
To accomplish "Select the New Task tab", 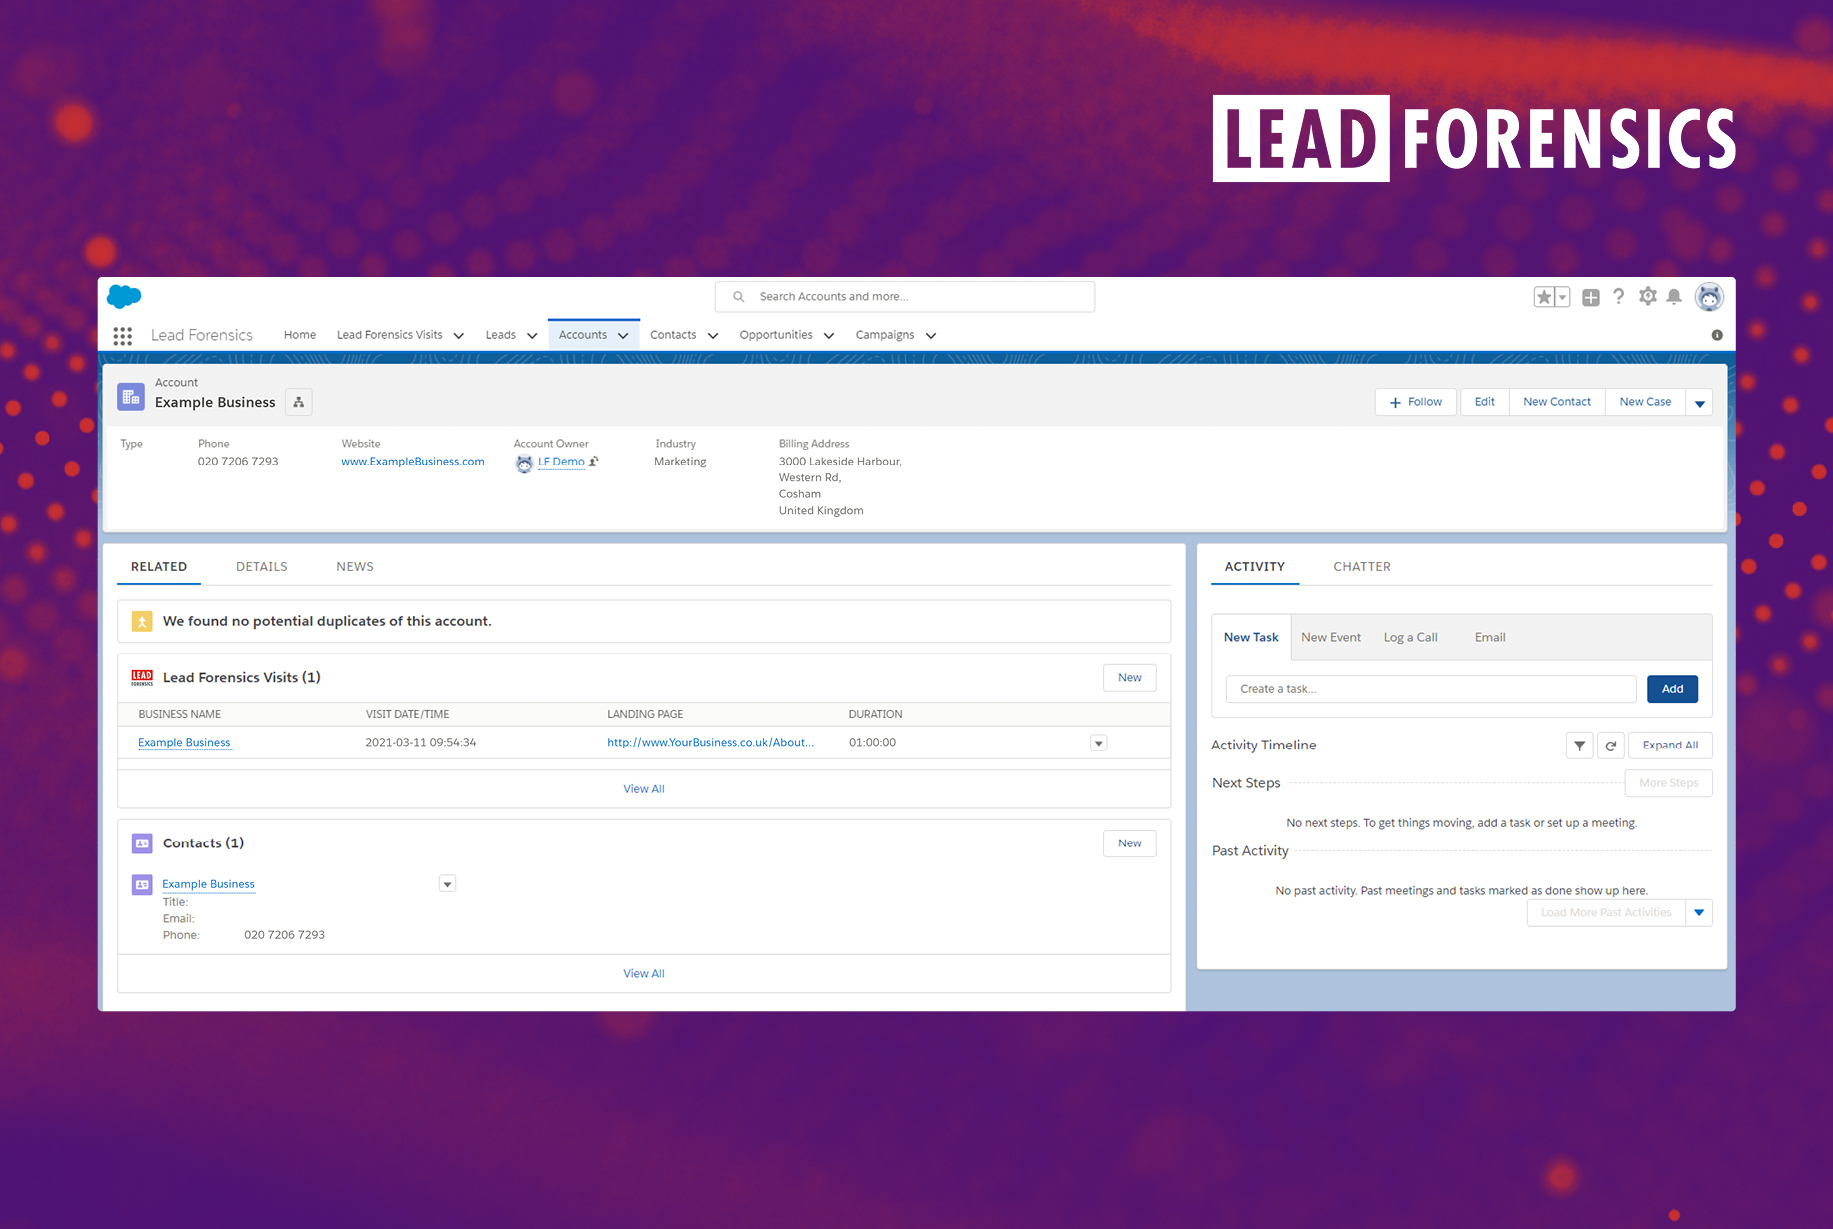I will pos(1251,638).
